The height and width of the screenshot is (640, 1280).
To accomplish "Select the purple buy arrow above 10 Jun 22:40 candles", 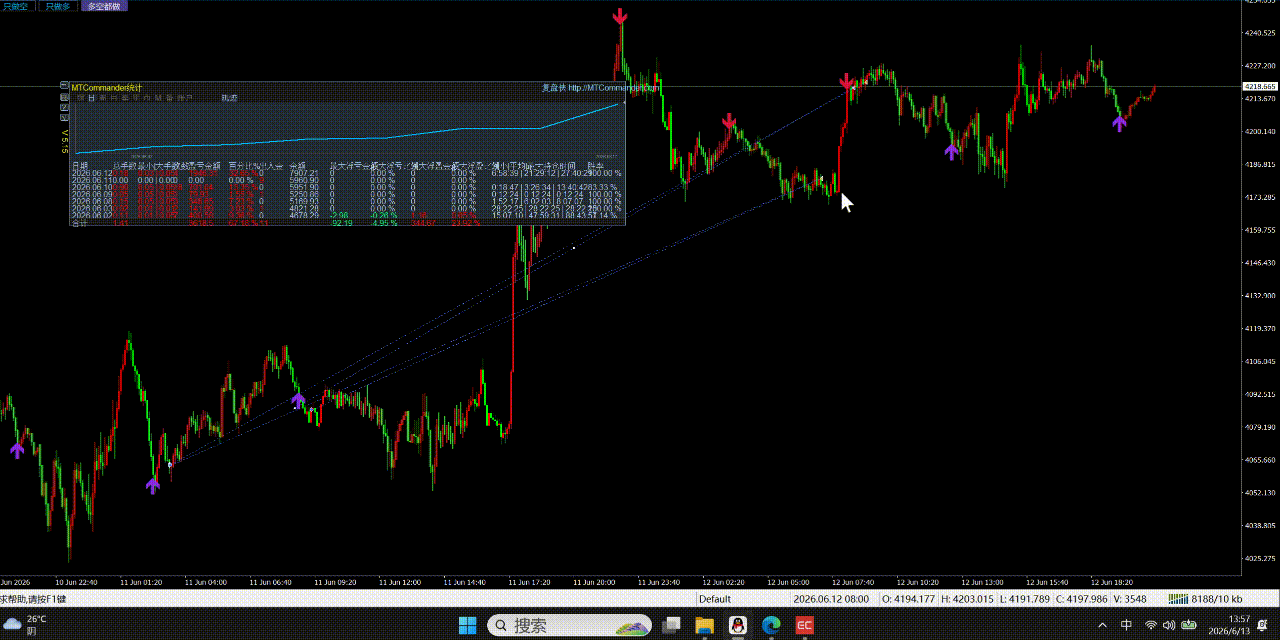I will click(x=17, y=450).
